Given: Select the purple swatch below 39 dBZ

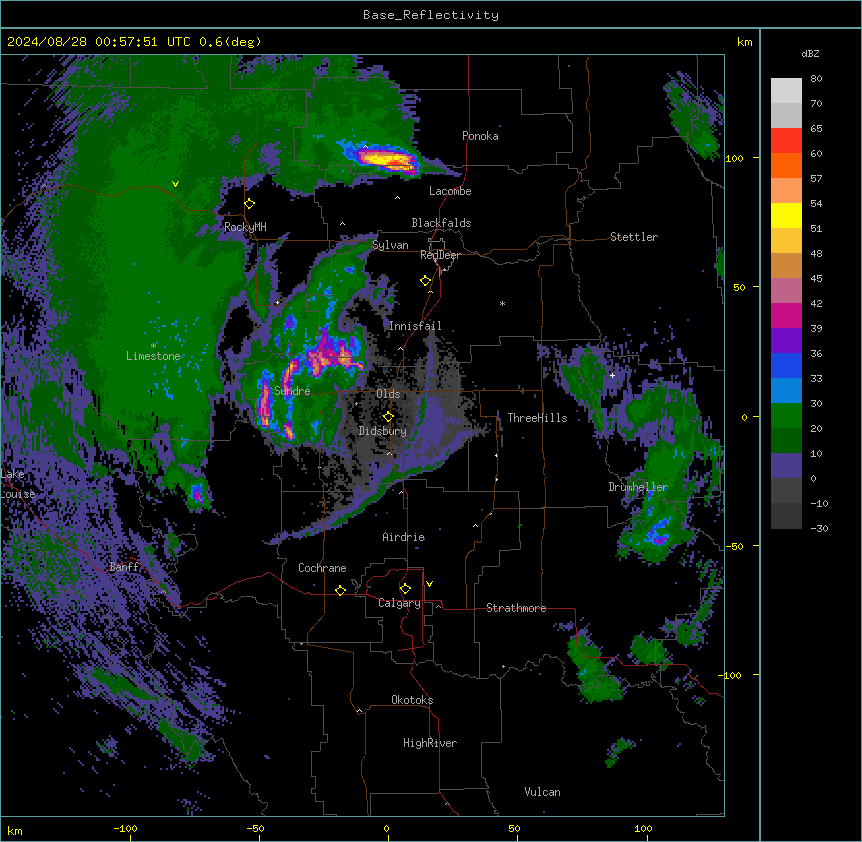Looking at the screenshot, I should 786,340.
